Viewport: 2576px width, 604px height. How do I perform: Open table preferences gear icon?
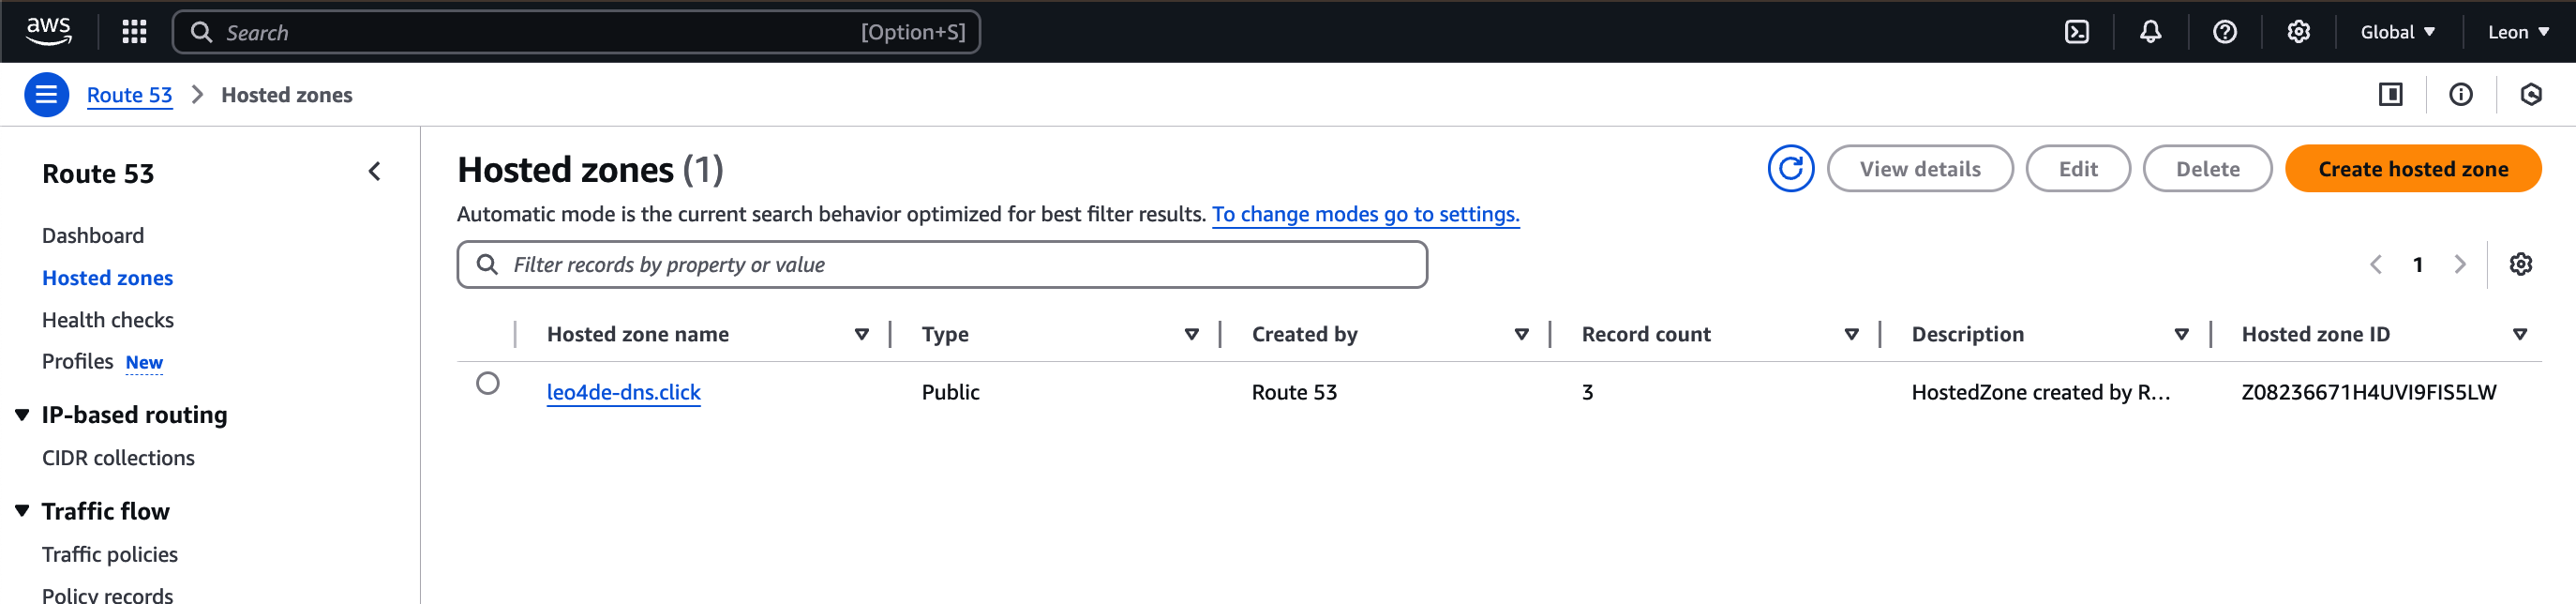click(x=2520, y=264)
